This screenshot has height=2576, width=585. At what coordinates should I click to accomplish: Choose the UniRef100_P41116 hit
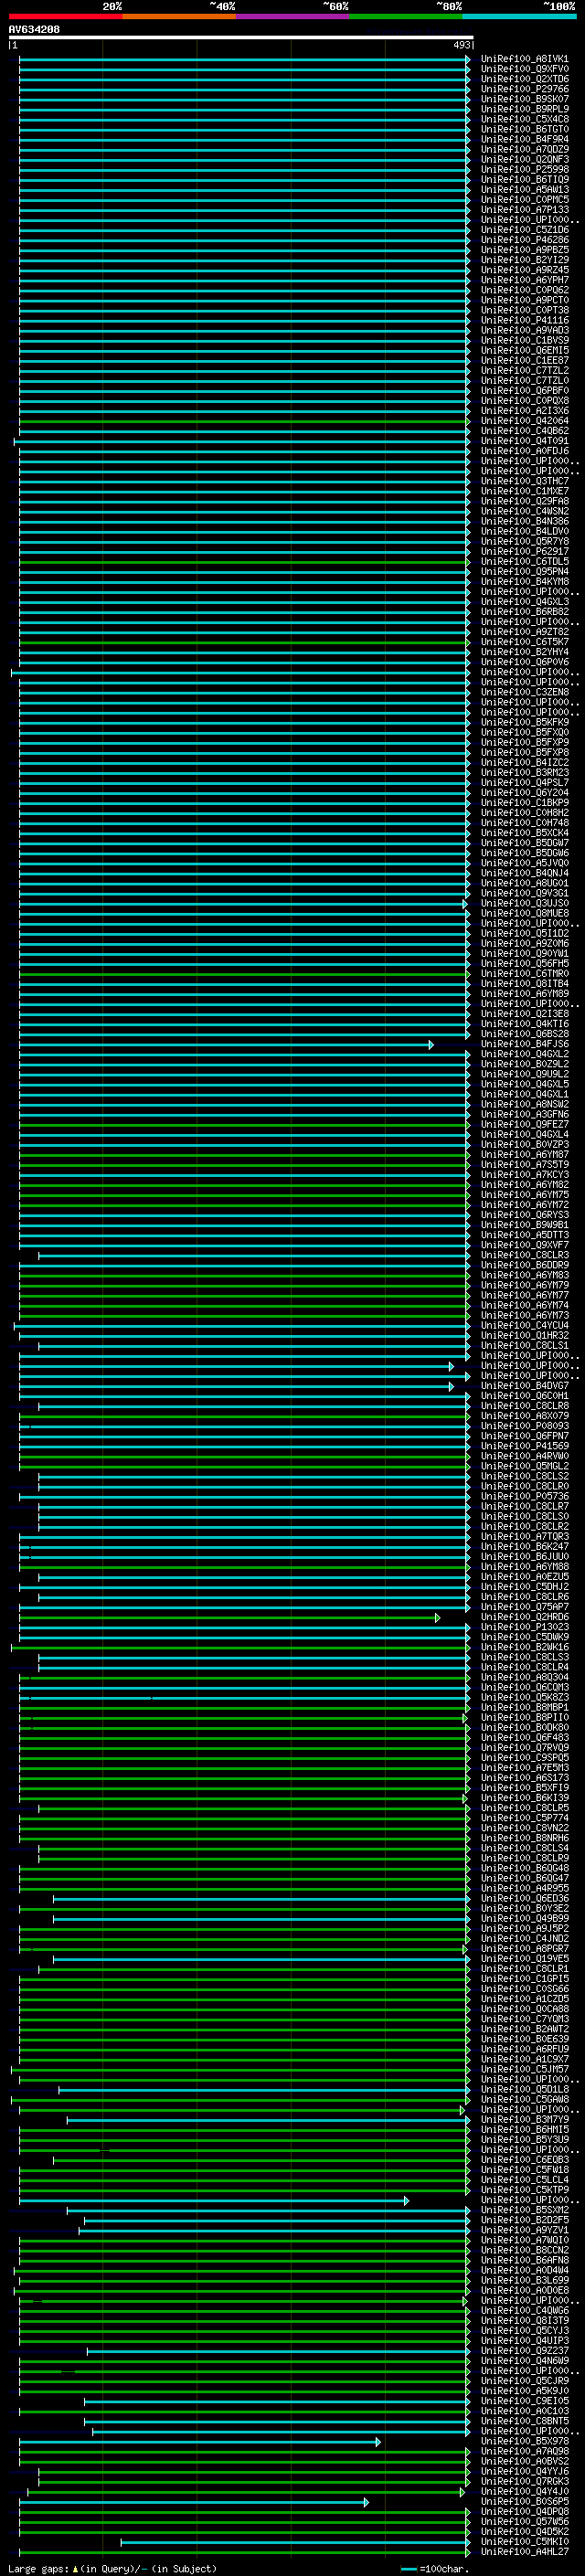[x=524, y=320]
